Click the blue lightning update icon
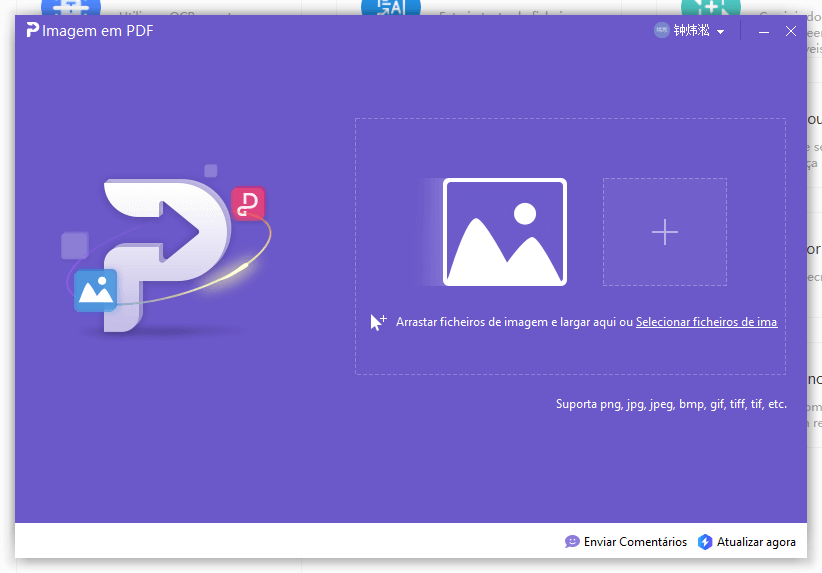Viewport: 822px width, 573px height. pos(705,542)
